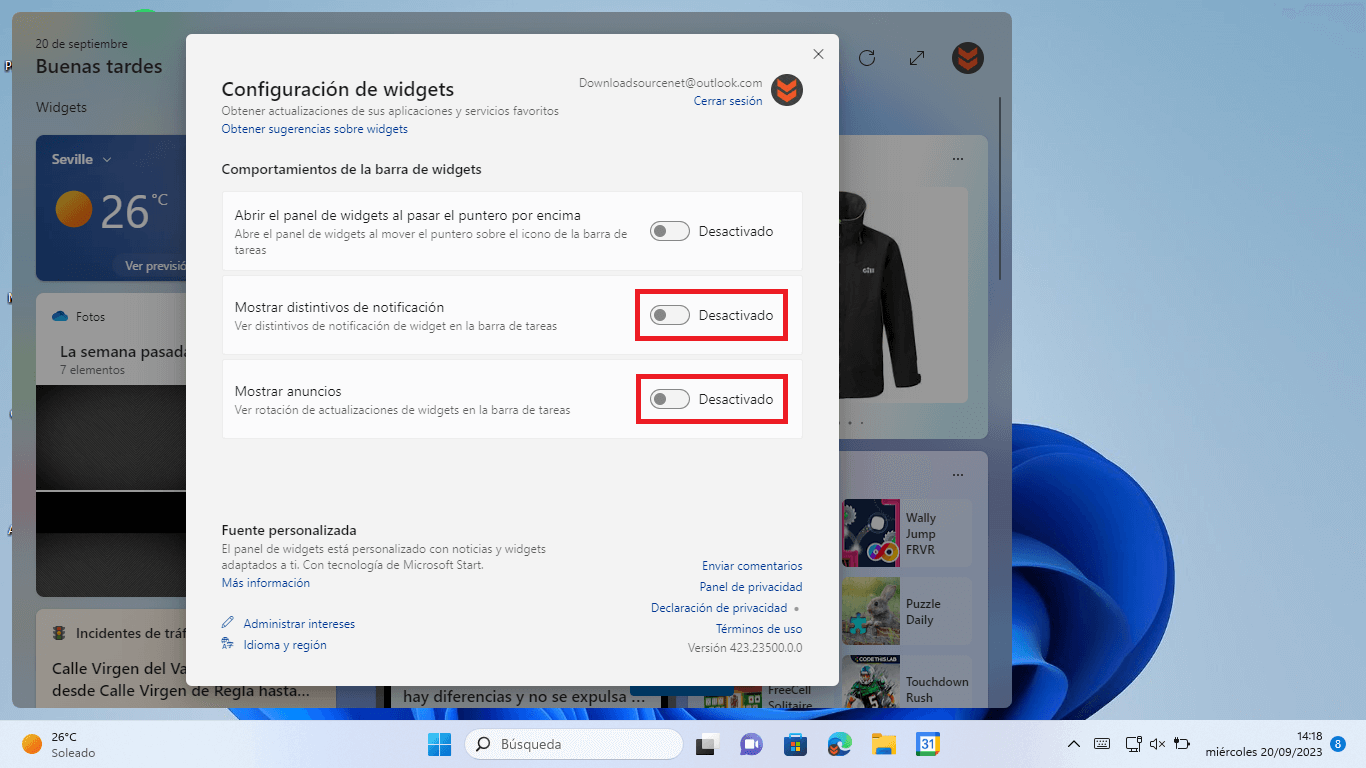This screenshot has width=1366, height=768.
Task: Open Términos de uso link
Action: pyautogui.click(x=759, y=629)
